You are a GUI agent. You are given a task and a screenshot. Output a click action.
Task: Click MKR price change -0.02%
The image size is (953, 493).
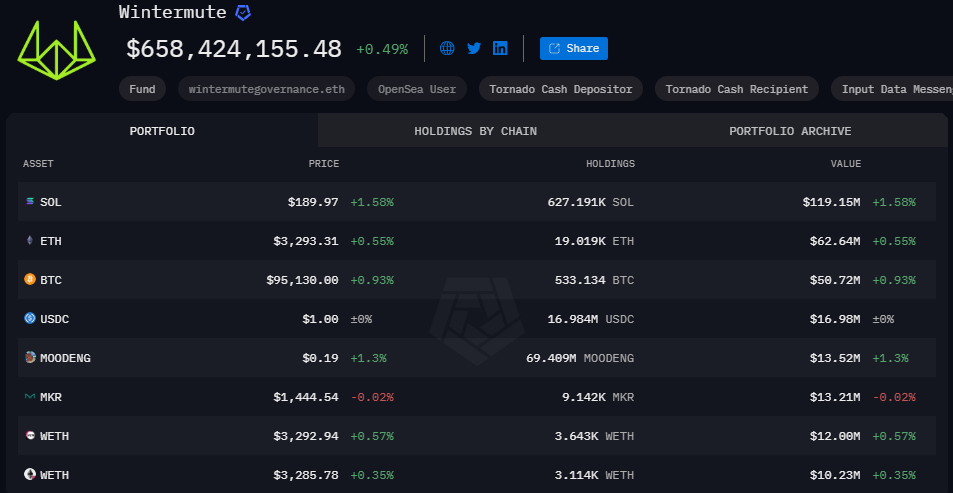tap(372, 397)
